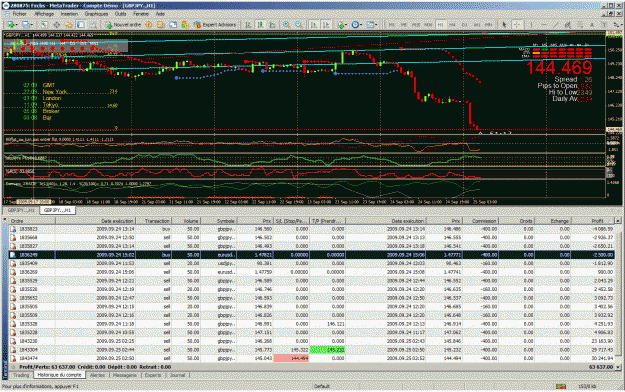Show the Market Watch window
The width and height of the screenshot is (625, 392).
tap(44, 25)
